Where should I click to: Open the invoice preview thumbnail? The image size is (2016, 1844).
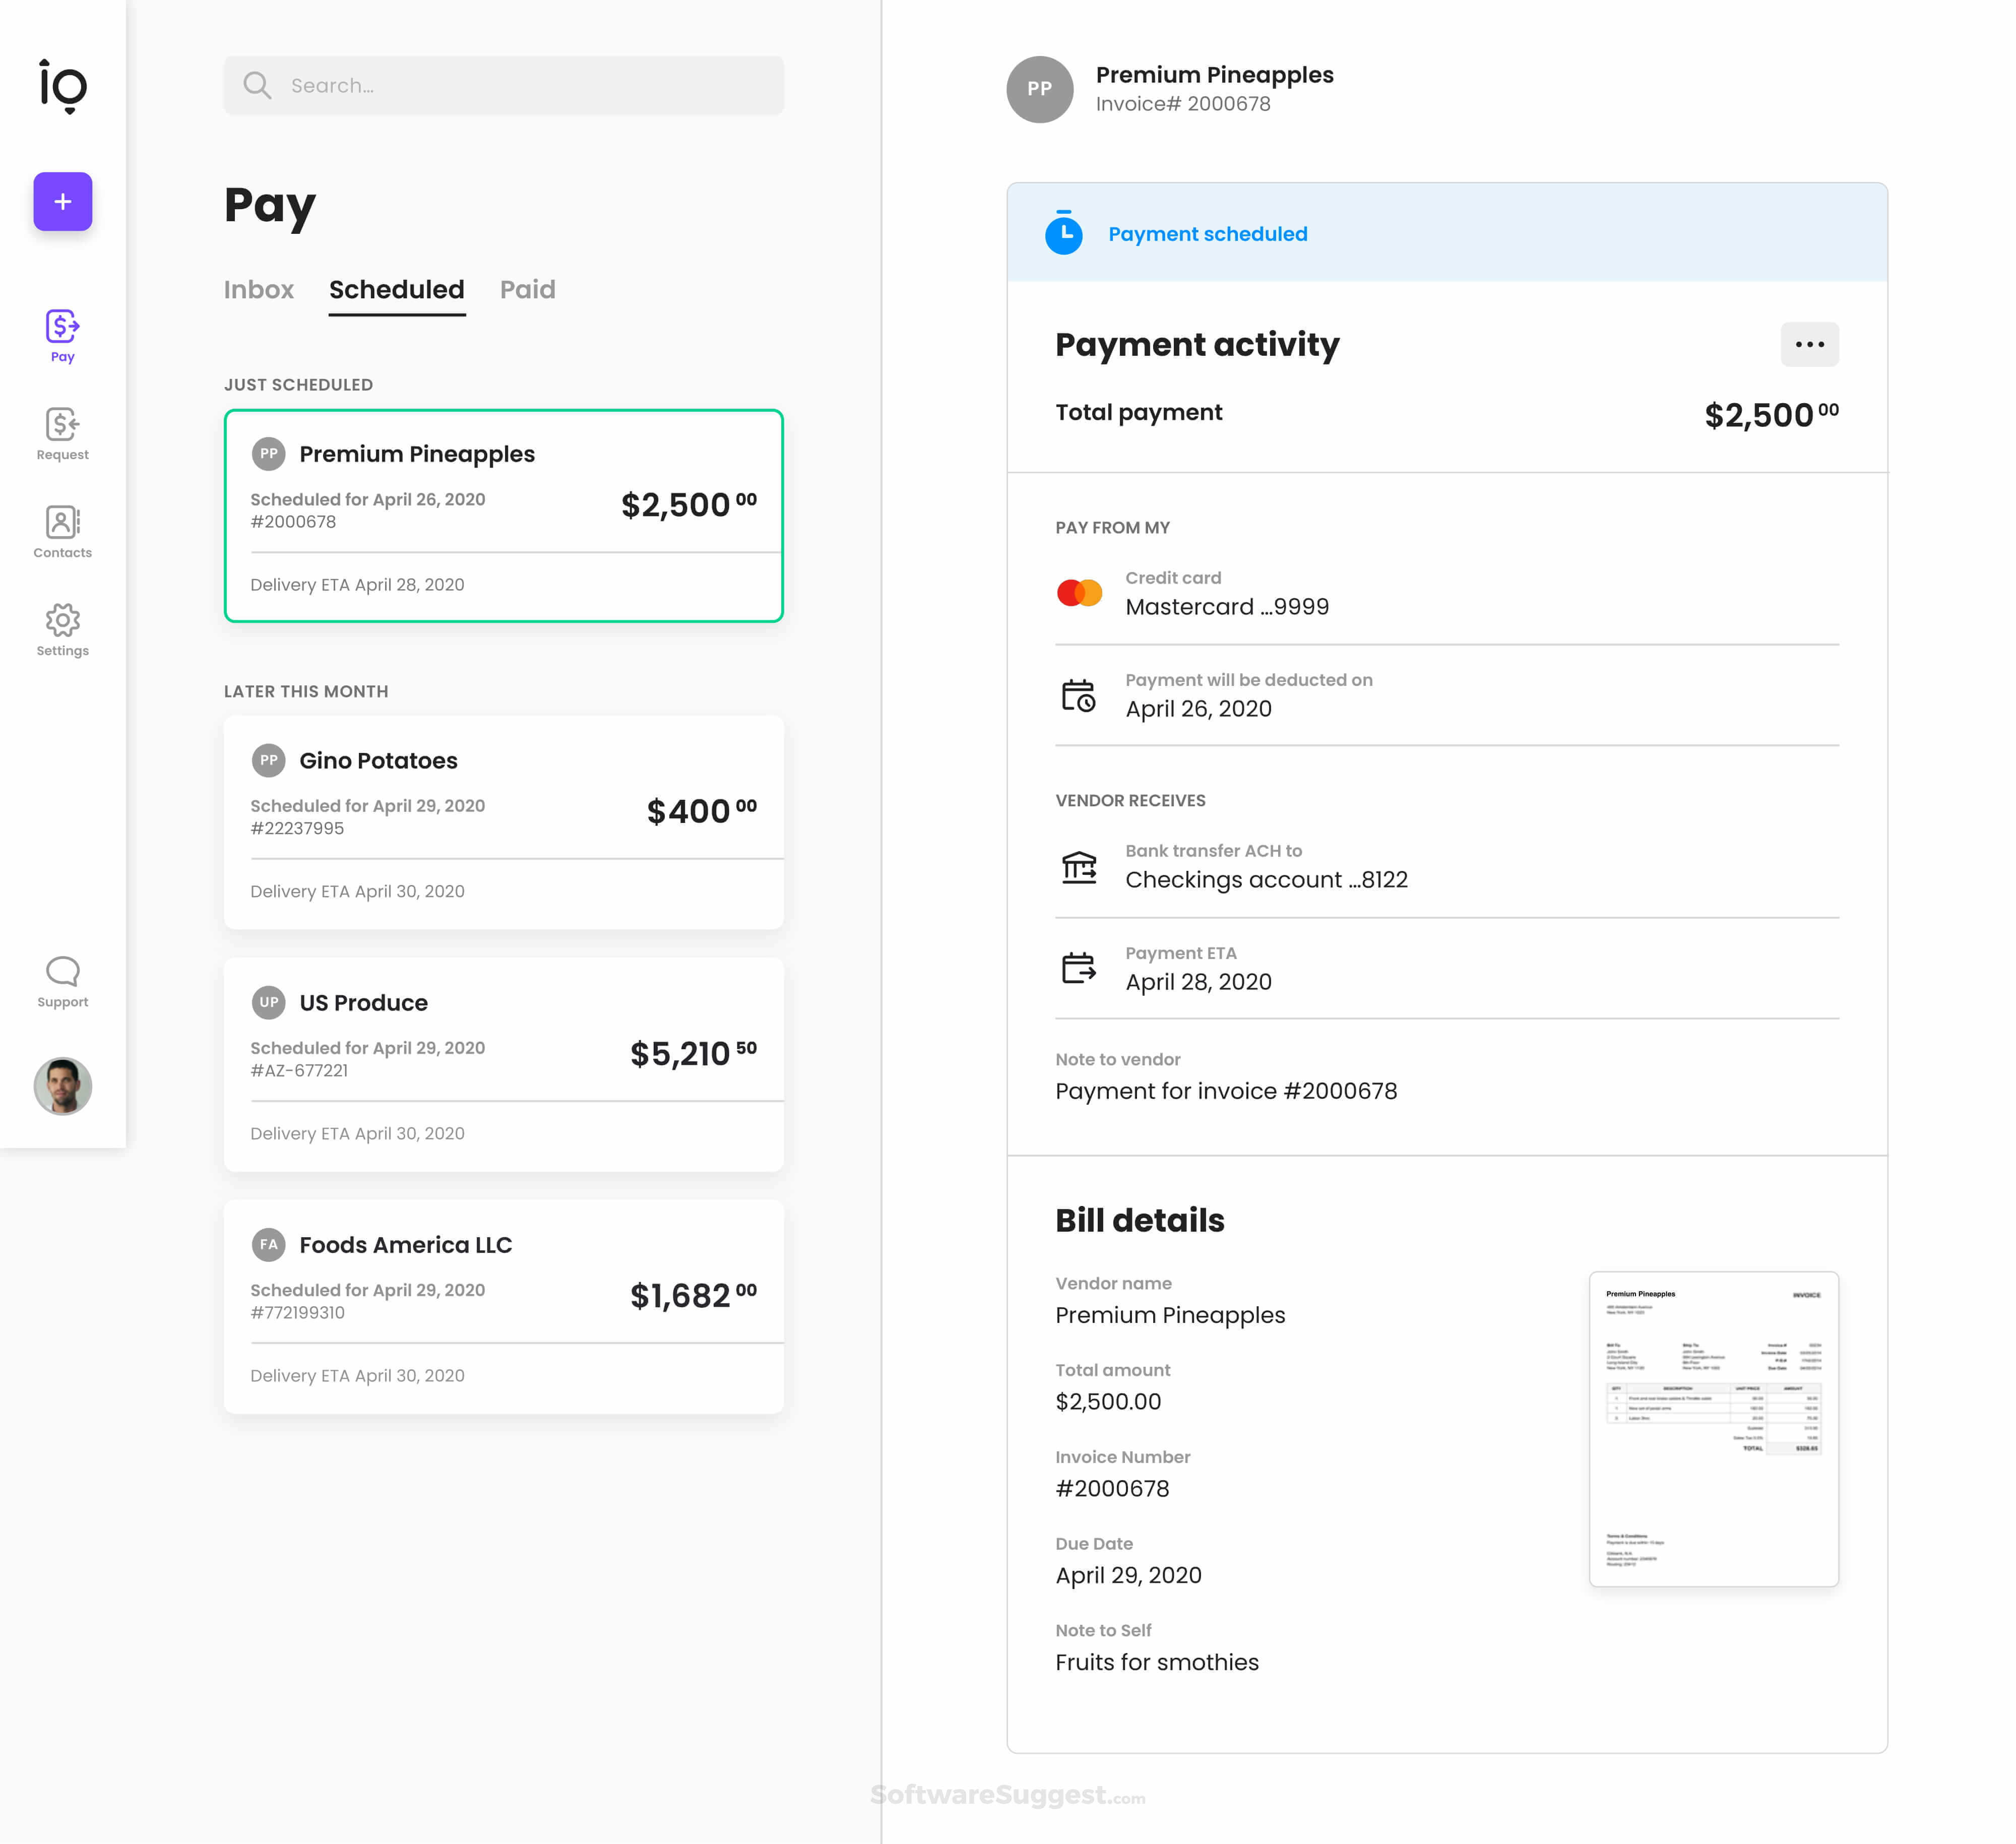[x=1712, y=1428]
